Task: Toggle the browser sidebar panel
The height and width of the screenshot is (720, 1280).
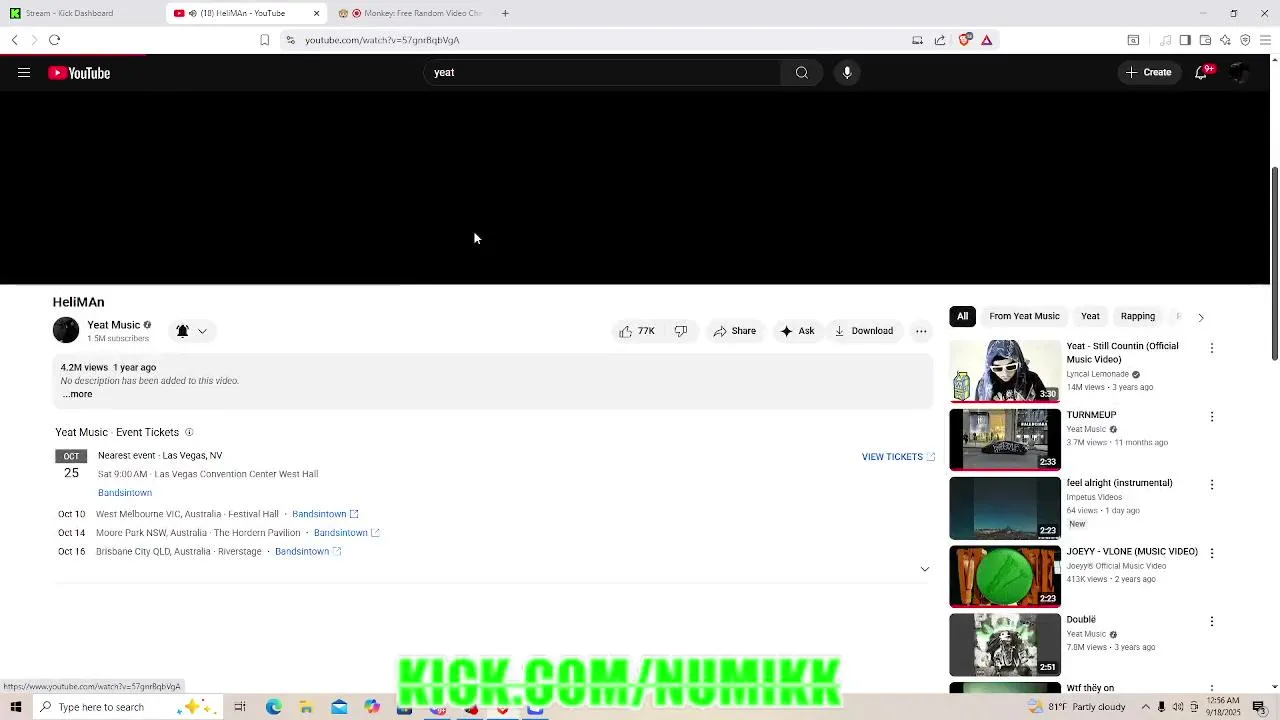Action: pyautogui.click(x=1185, y=40)
